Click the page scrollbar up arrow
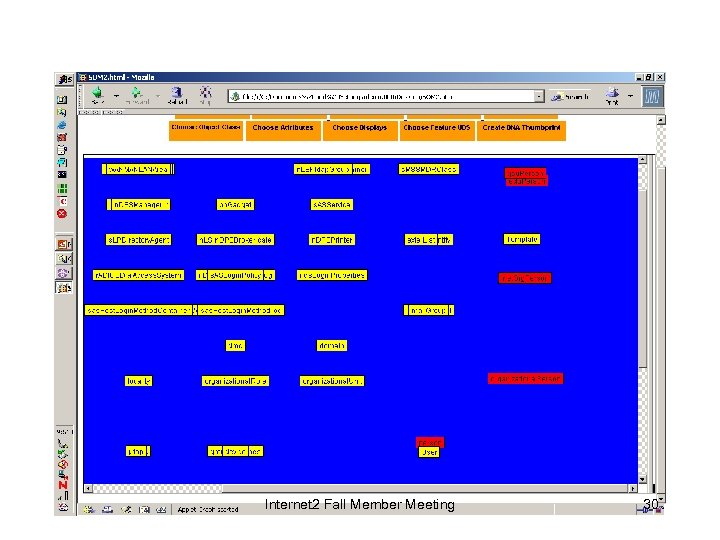 [x=661, y=120]
